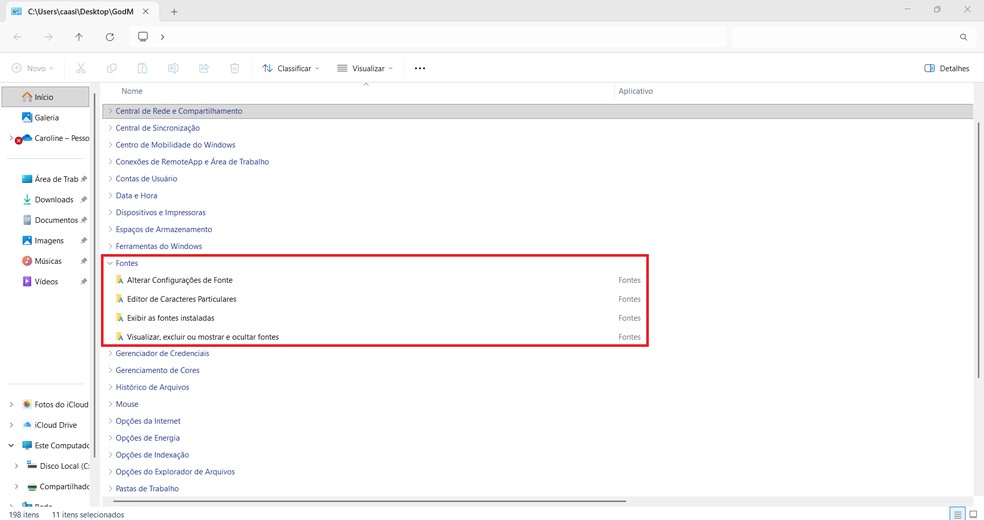The width and height of the screenshot is (984, 520).
Task: Click Histórico de Arquivos group
Action: (152, 387)
